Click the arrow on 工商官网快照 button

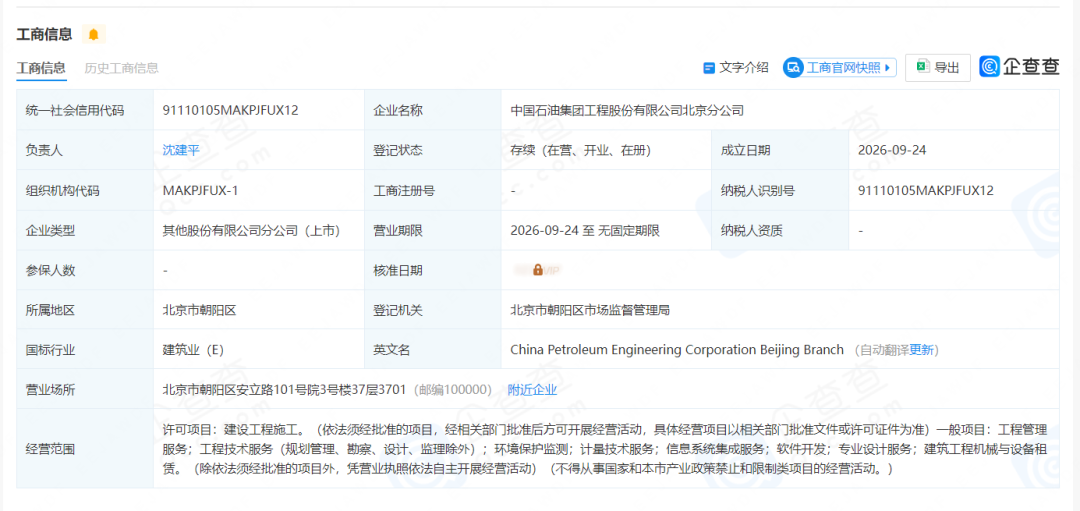click(x=887, y=67)
